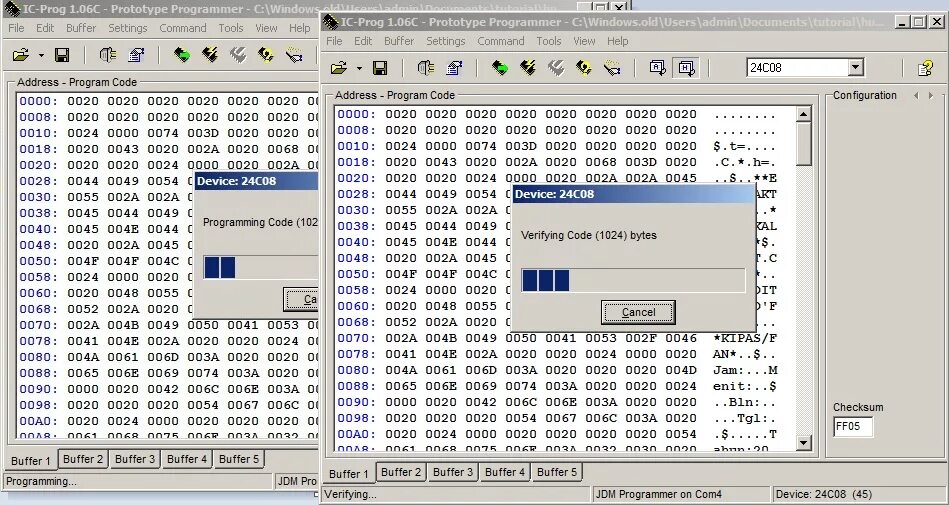Open View menu in front window
Screen dimensions: 949x505
(584, 41)
